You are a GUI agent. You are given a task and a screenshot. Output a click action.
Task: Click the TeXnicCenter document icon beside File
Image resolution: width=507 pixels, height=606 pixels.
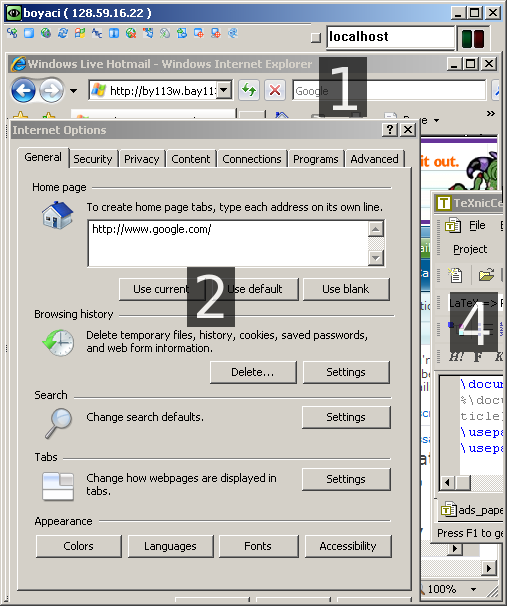[453, 225]
